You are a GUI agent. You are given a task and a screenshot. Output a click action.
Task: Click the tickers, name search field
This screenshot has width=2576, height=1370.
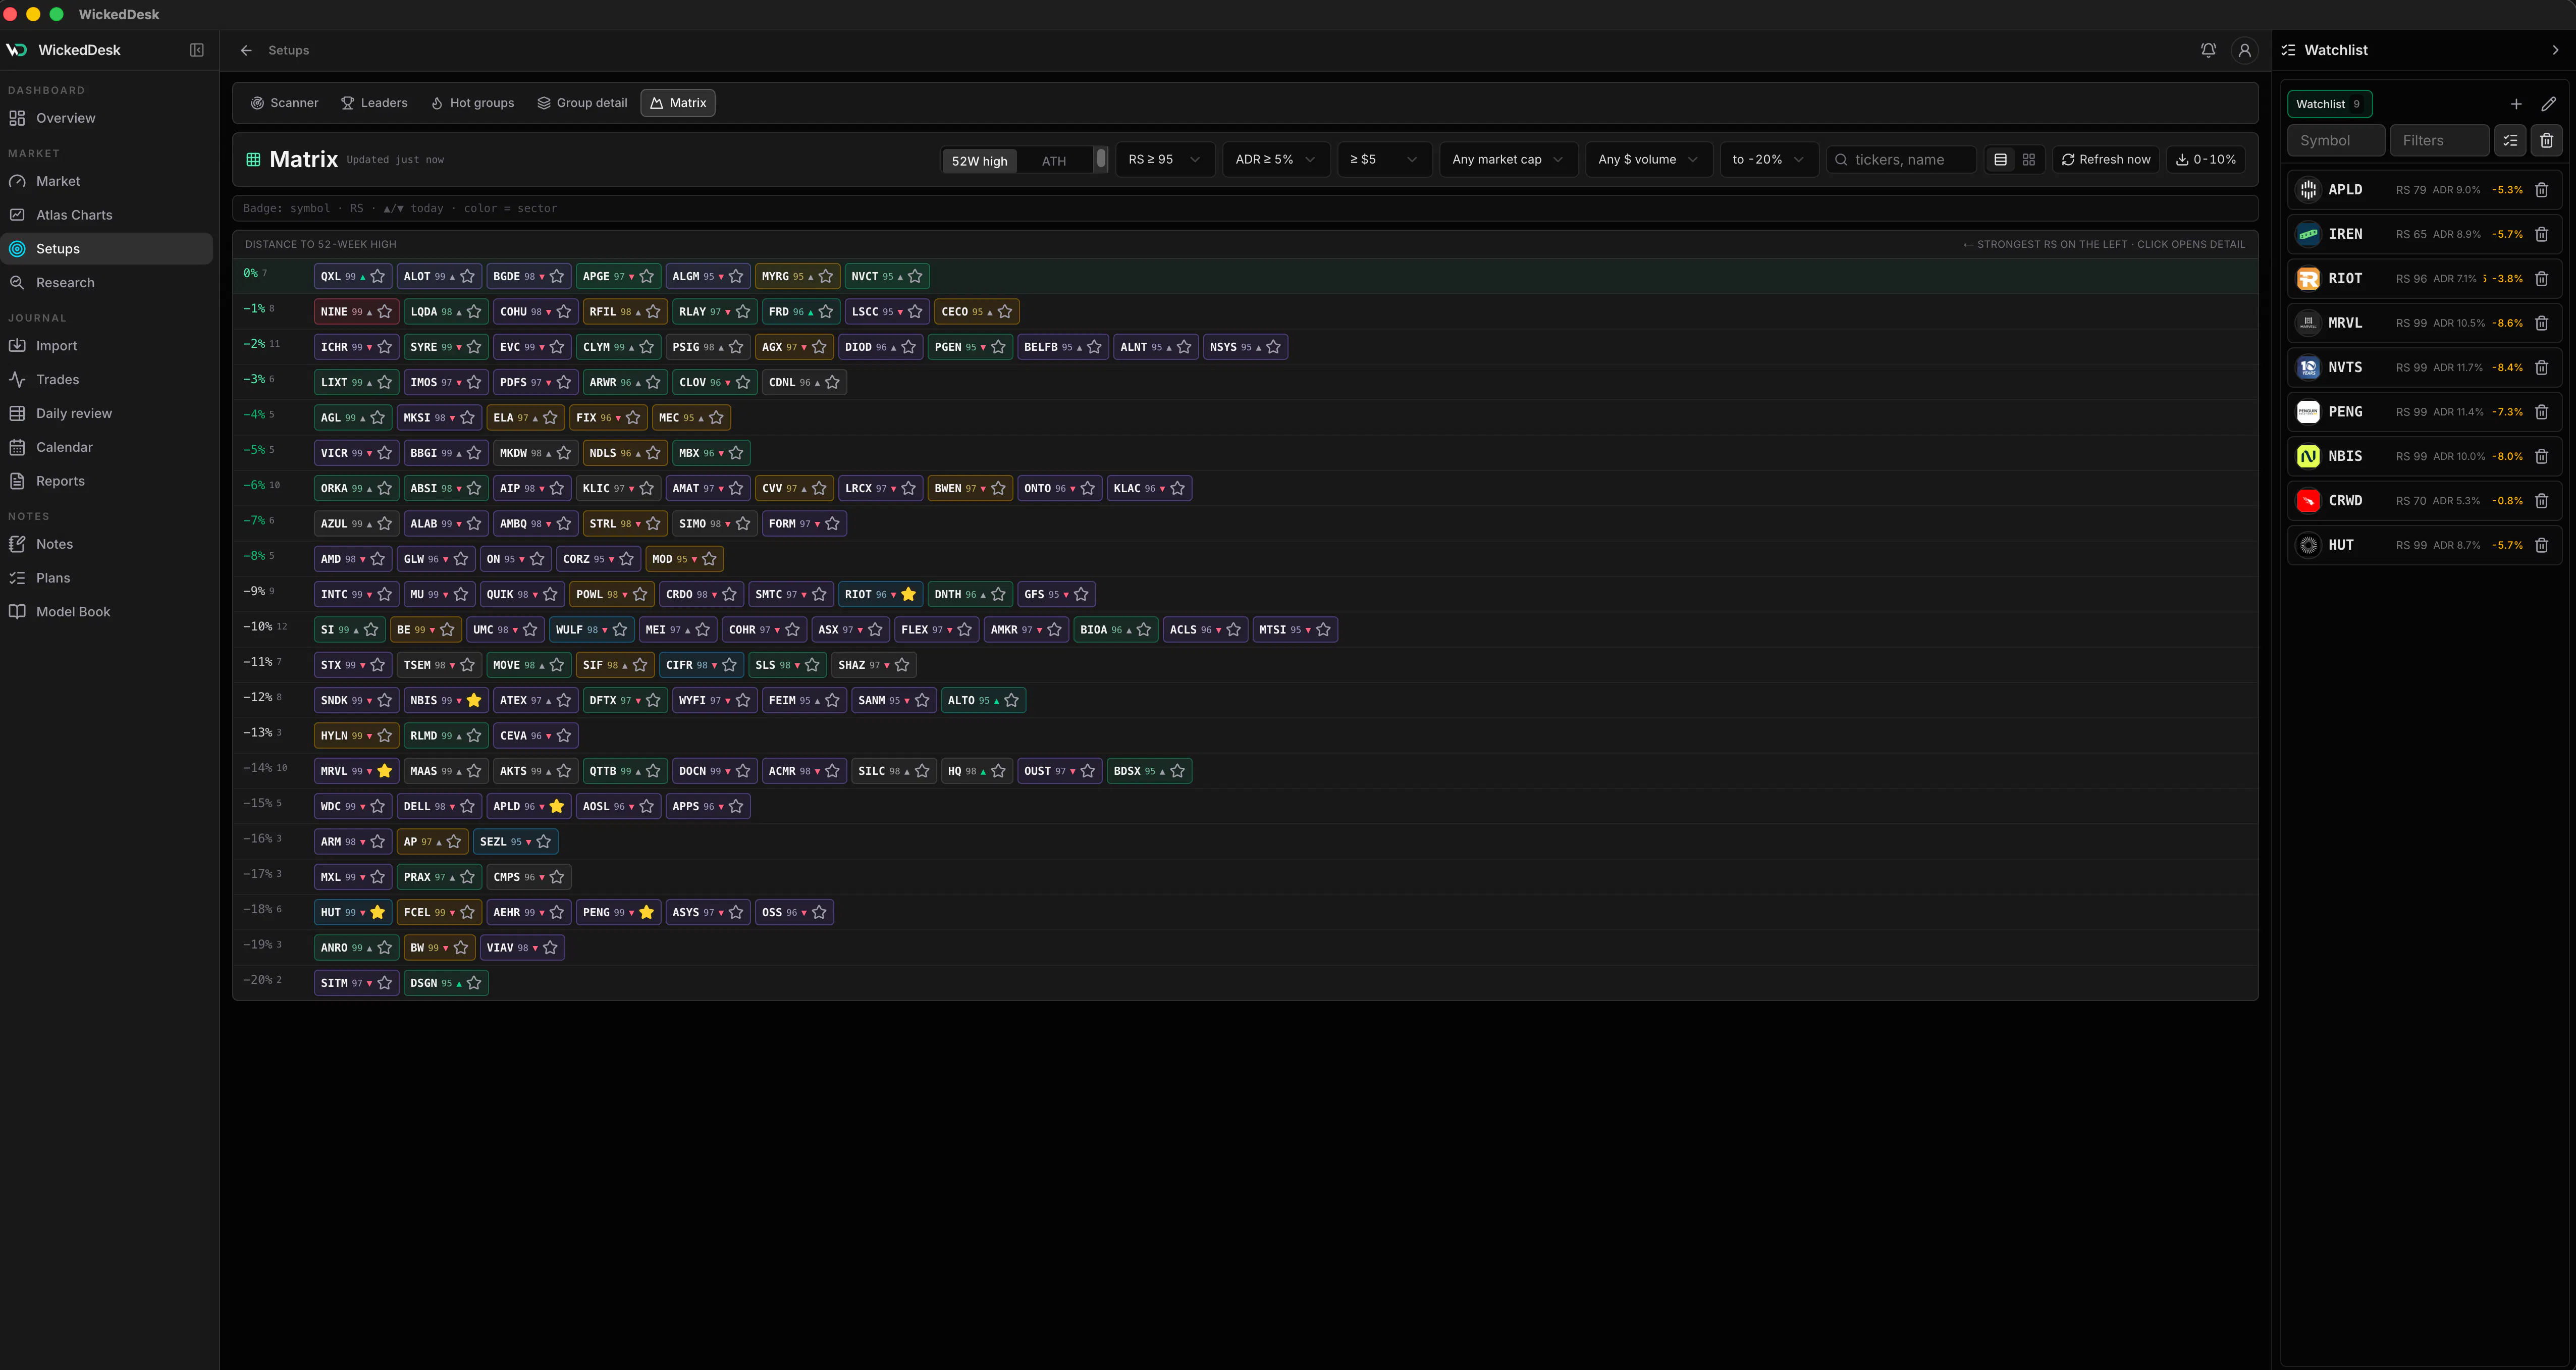(x=1901, y=160)
